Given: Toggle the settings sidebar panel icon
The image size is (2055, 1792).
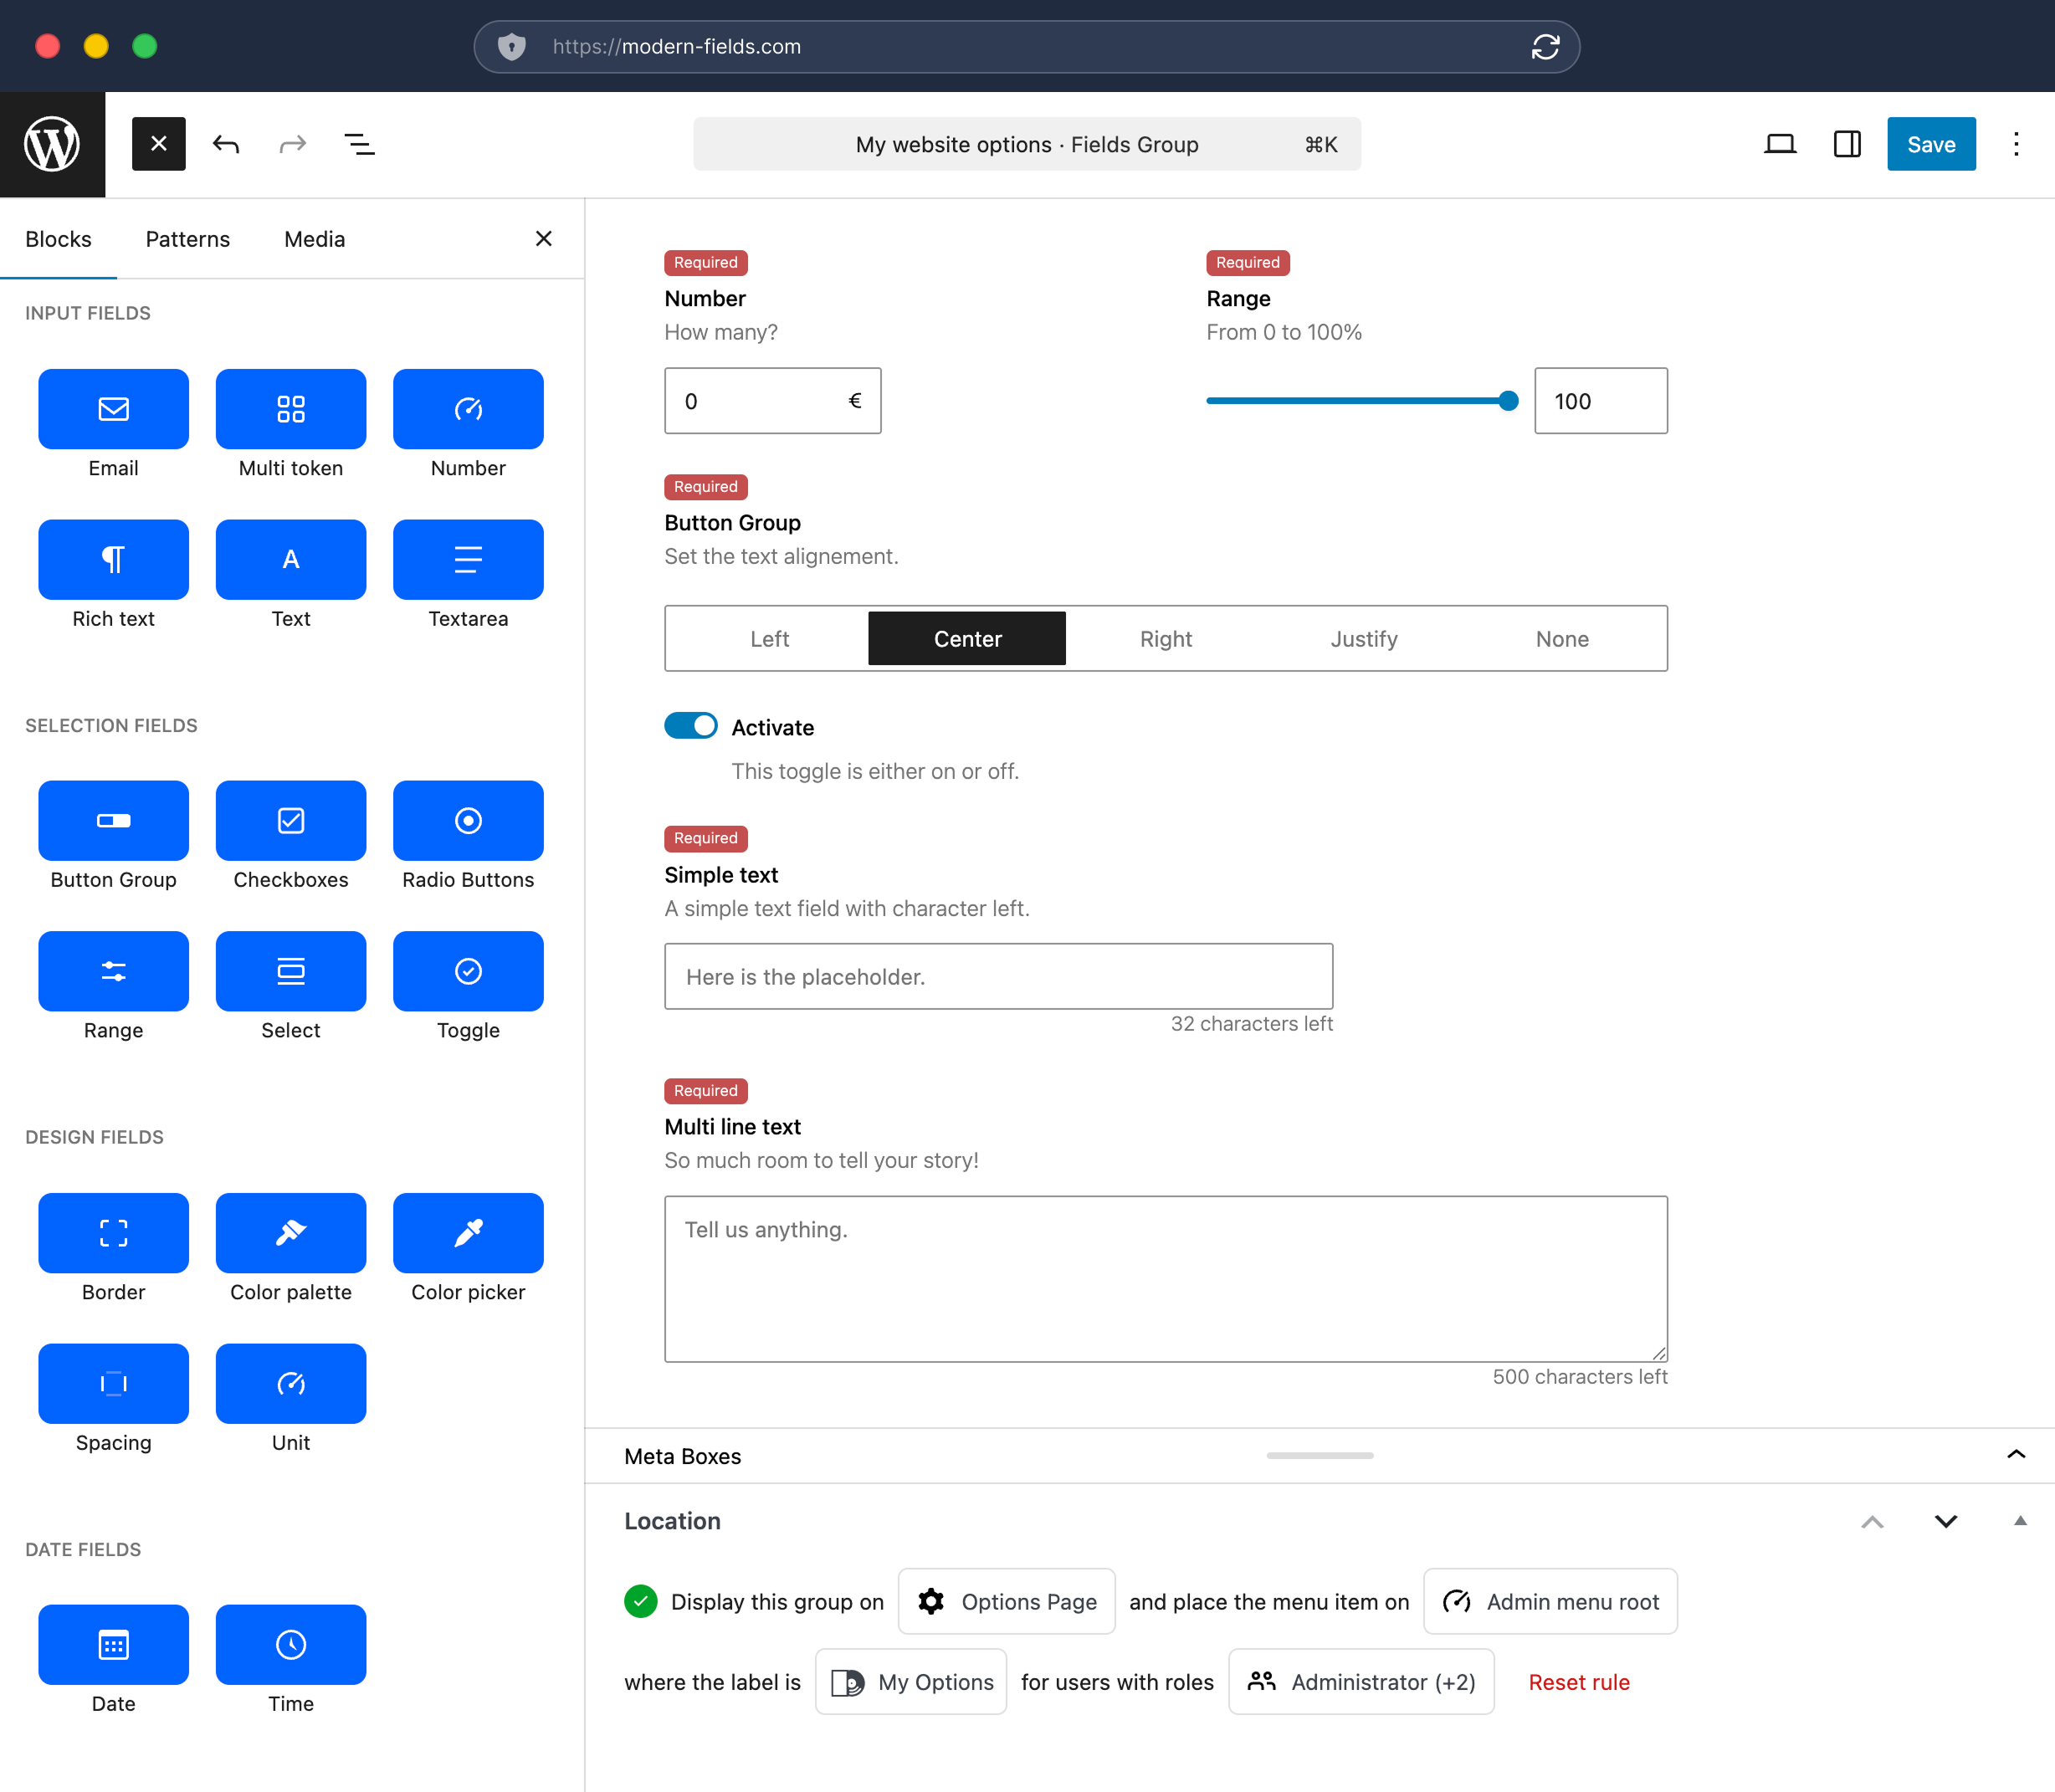Looking at the screenshot, I should point(1846,144).
